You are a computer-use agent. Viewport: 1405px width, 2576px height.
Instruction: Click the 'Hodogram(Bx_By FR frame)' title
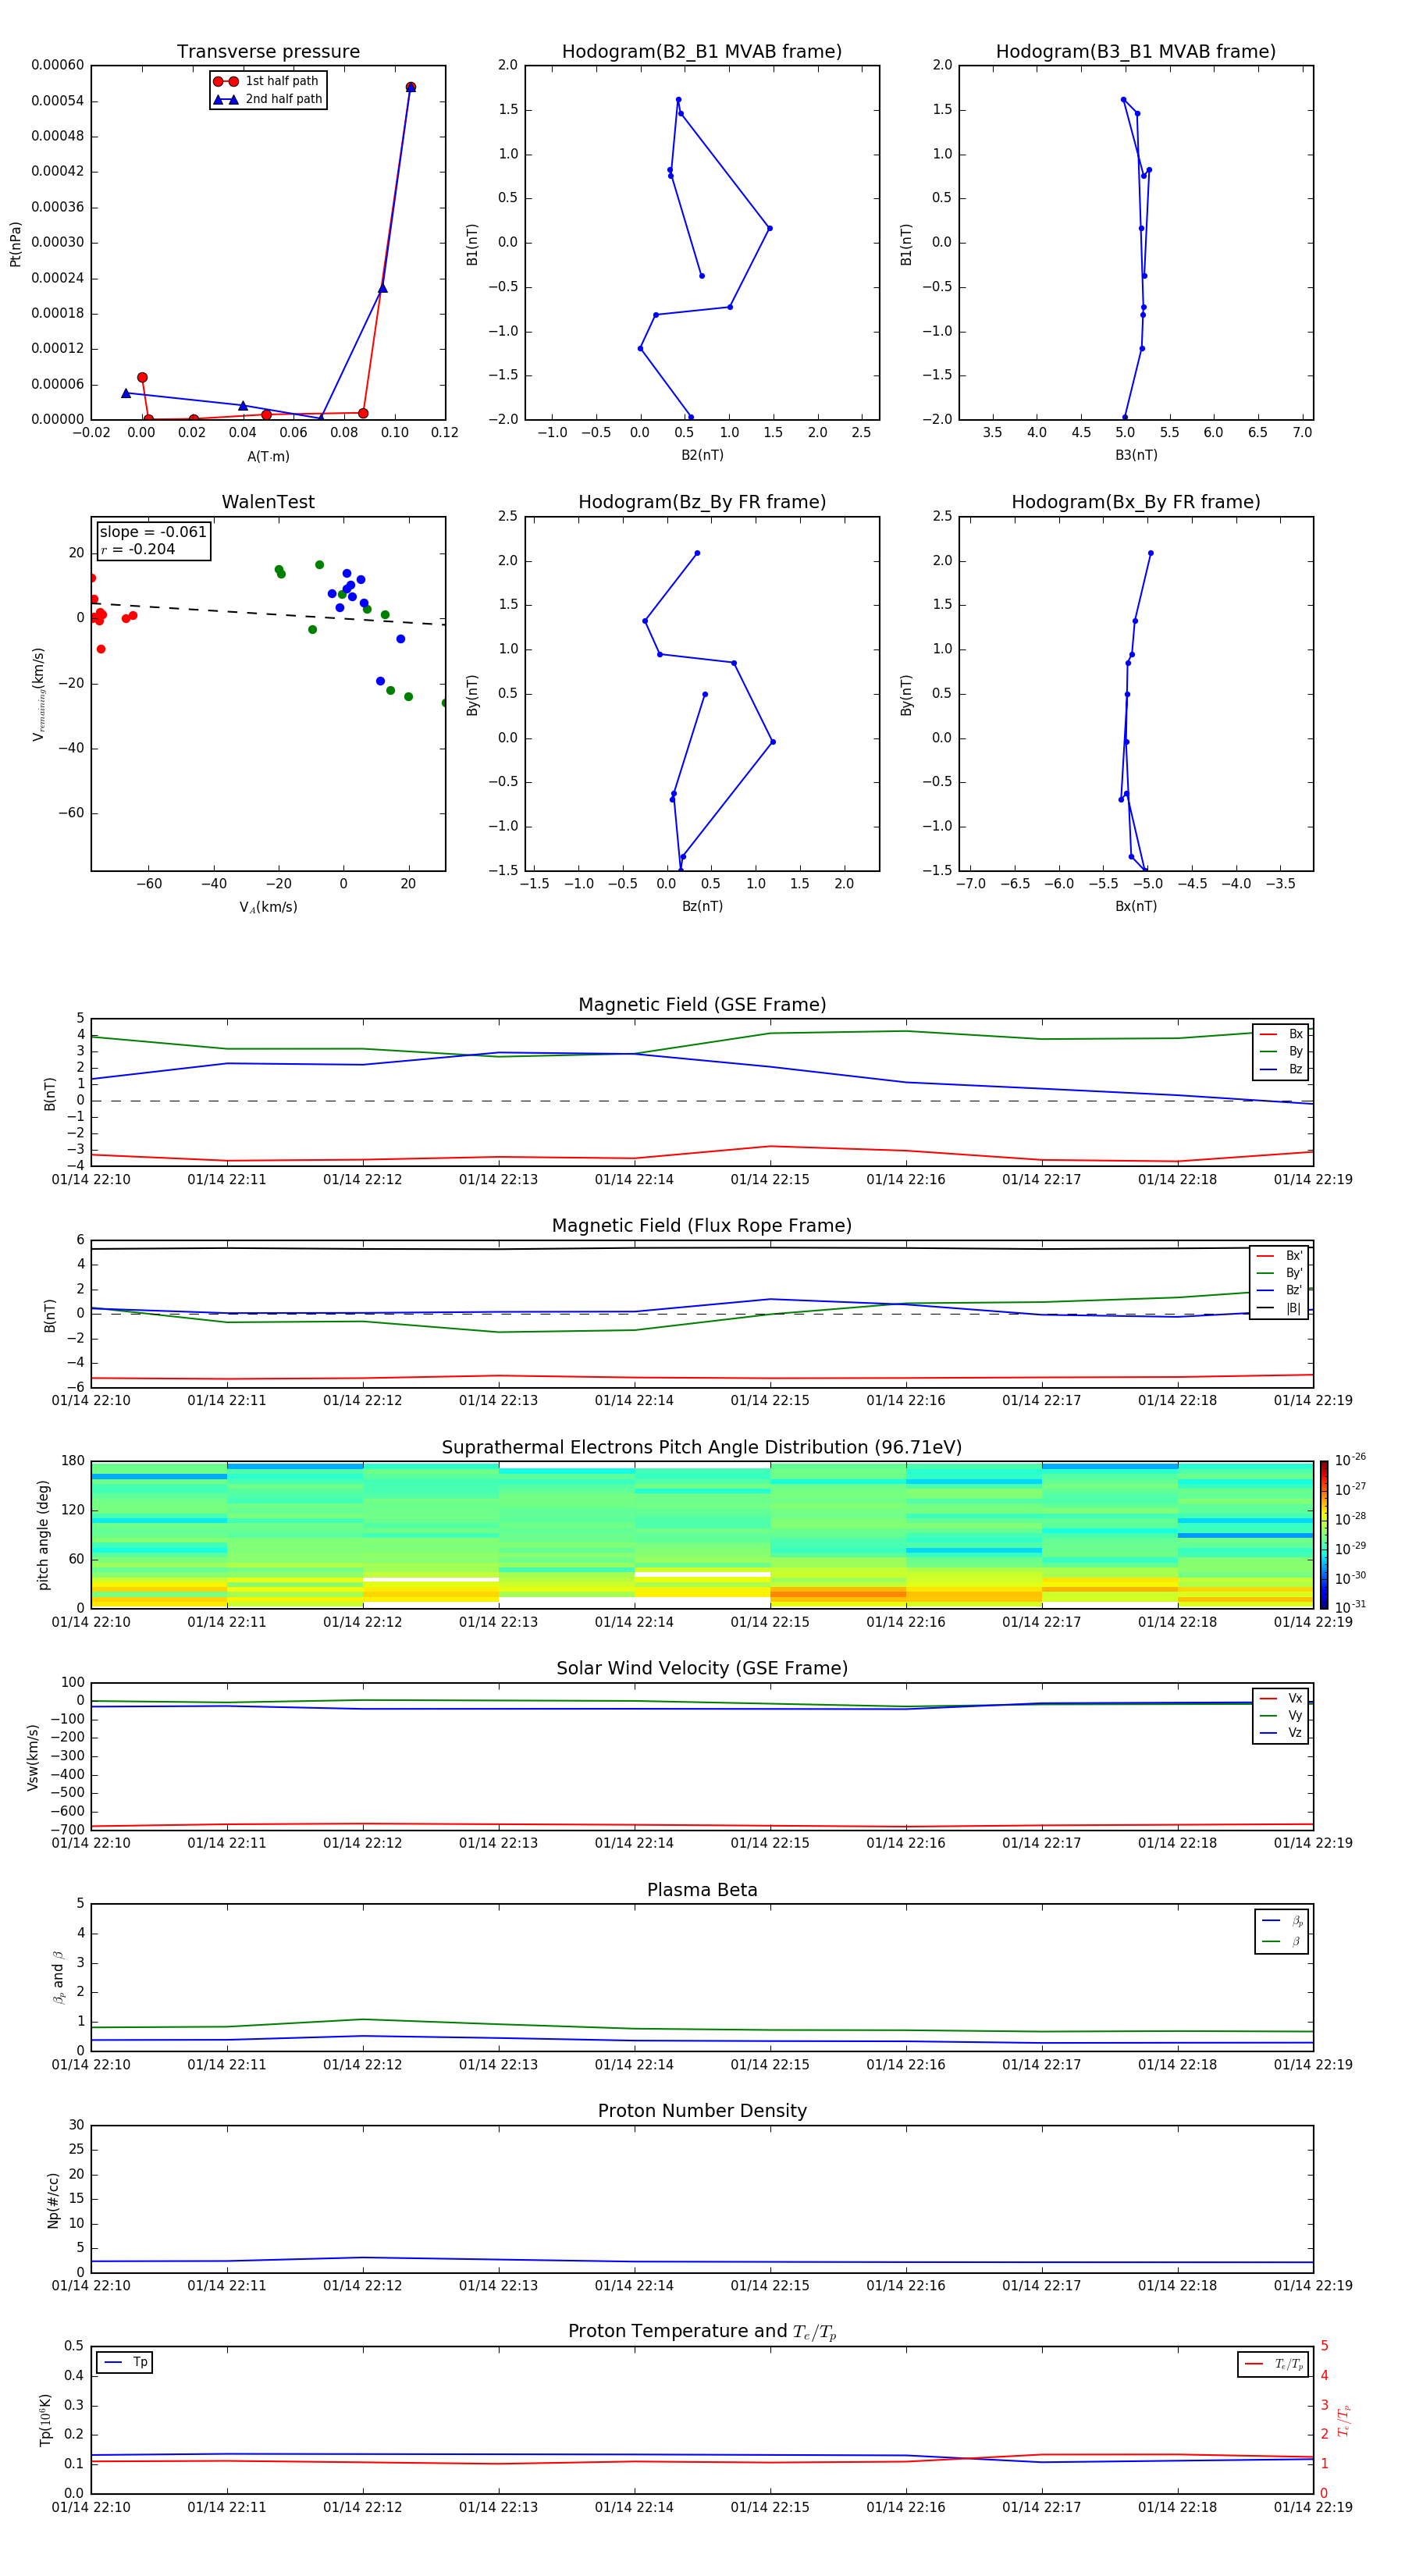[1136, 502]
